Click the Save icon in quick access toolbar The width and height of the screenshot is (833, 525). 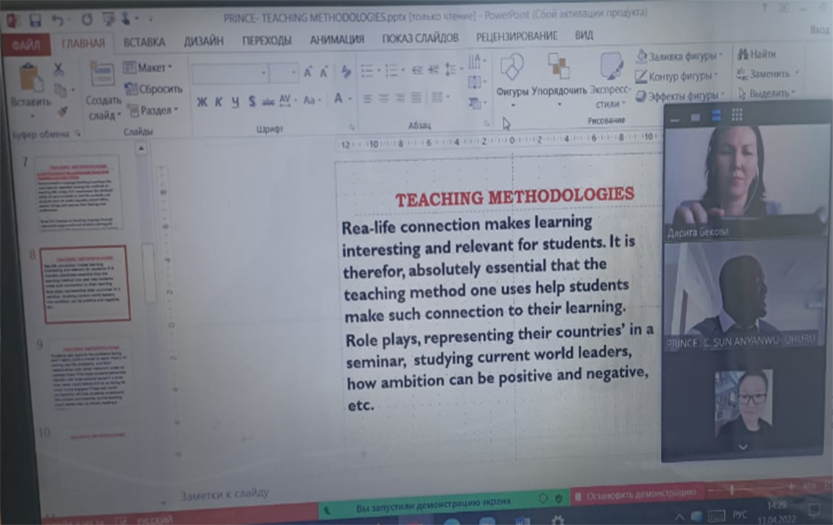[36, 20]
